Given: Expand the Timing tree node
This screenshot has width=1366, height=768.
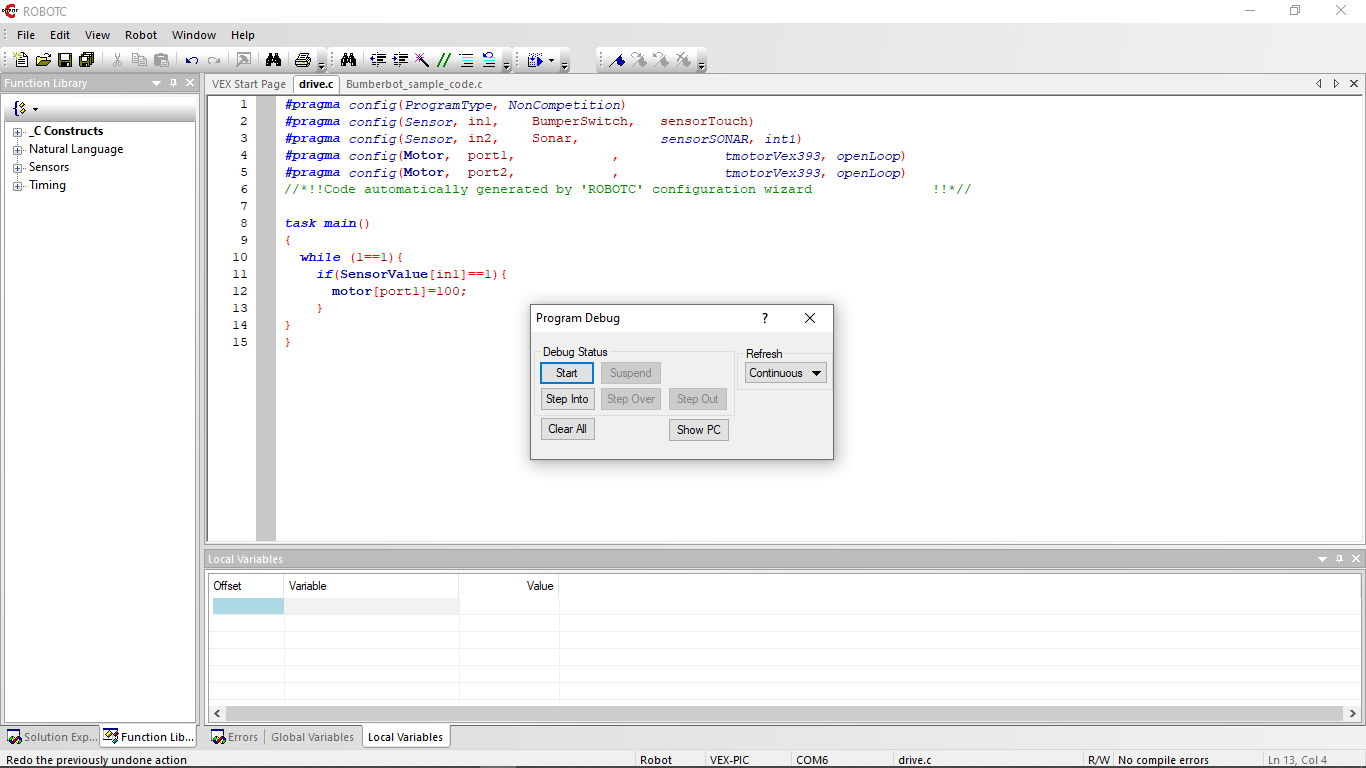Looking at the screenshot, I should tap(17, 186).
